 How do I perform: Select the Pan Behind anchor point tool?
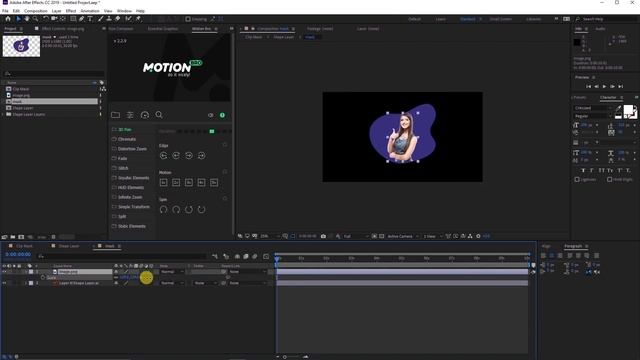point(63,19)
